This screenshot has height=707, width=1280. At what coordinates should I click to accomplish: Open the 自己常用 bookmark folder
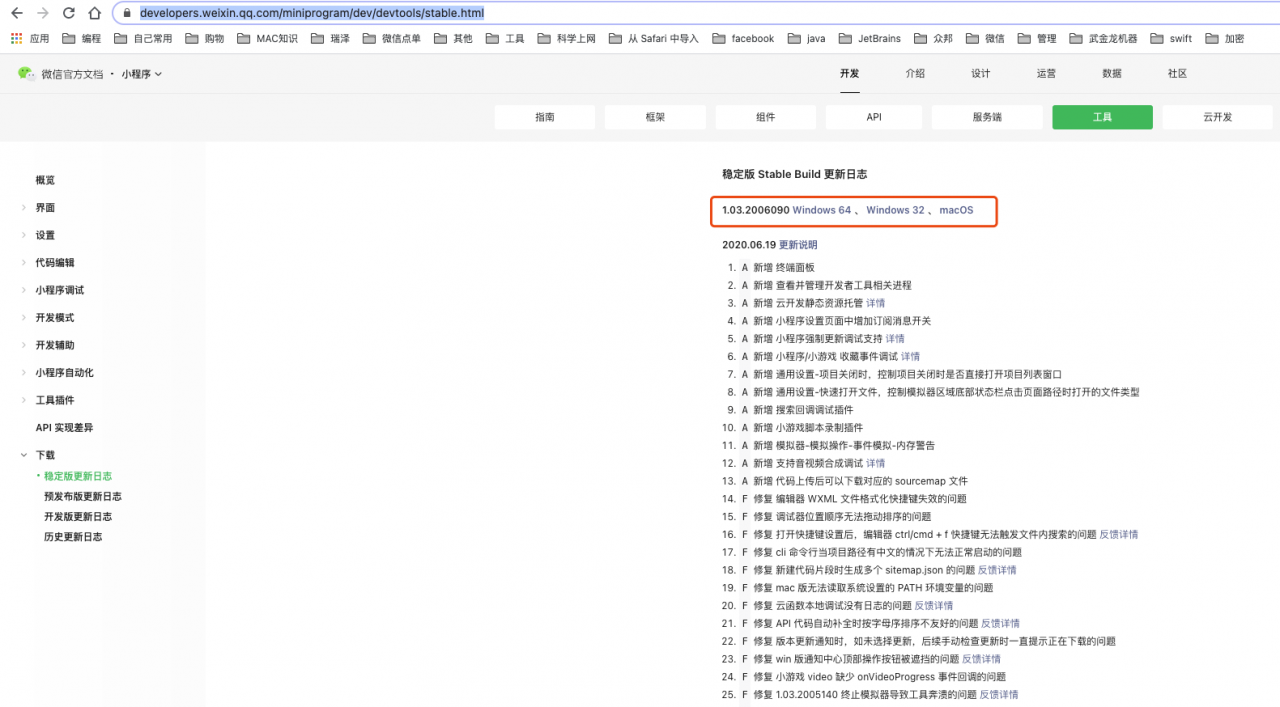click(x=143, y=38)
